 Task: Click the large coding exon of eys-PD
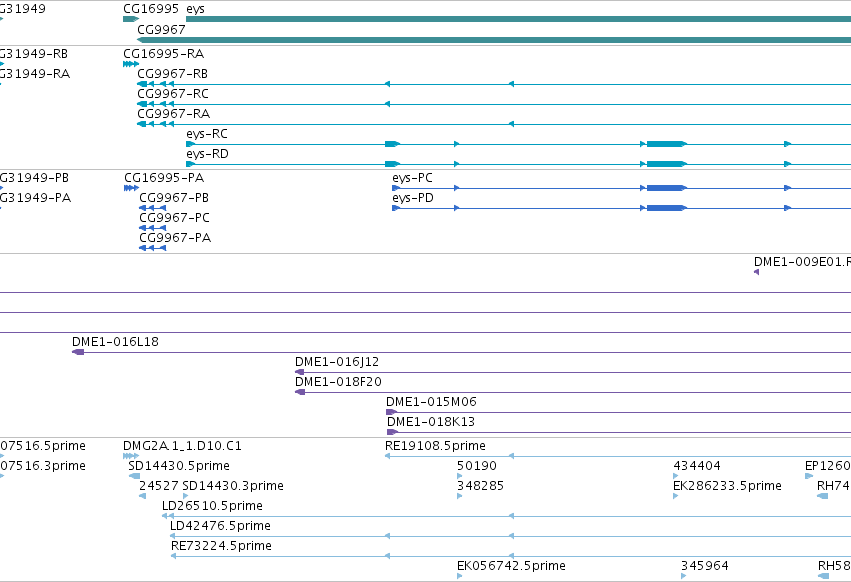point(667,208)
